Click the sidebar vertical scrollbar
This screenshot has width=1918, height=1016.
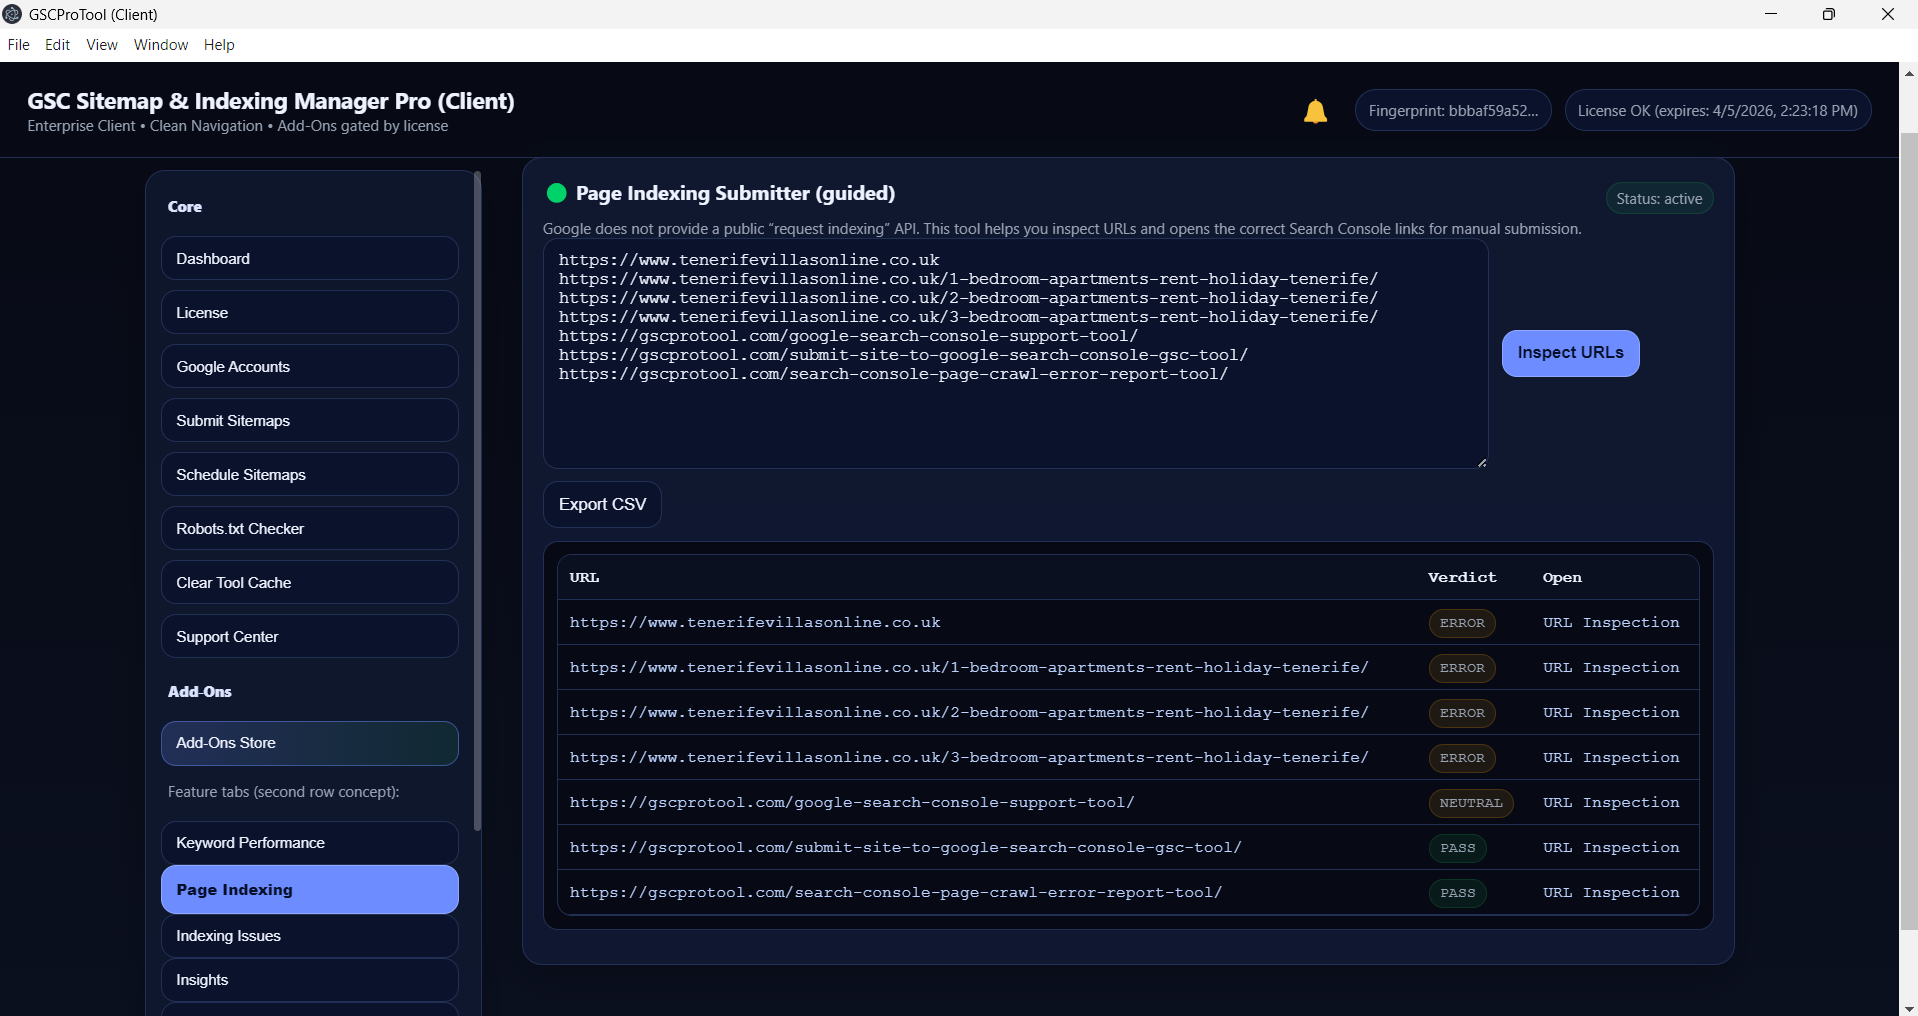click(x=477, y=500)
